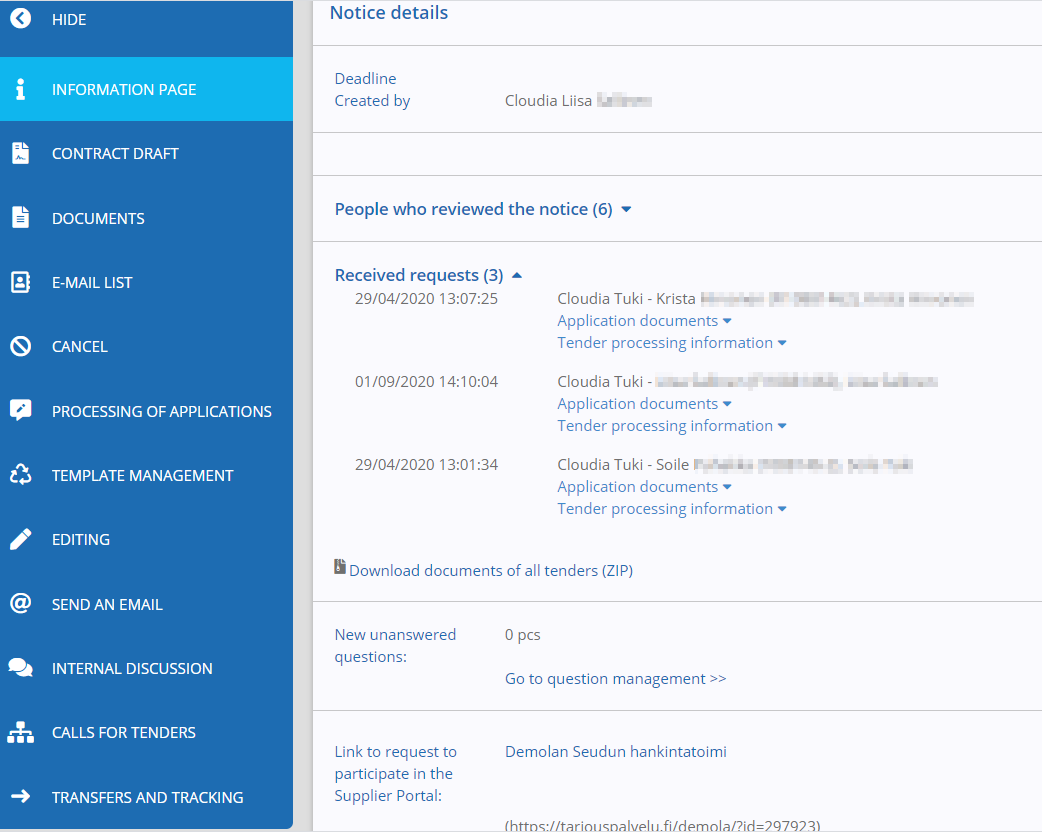Click the Contract Draft PDF icon

point(21,153)
